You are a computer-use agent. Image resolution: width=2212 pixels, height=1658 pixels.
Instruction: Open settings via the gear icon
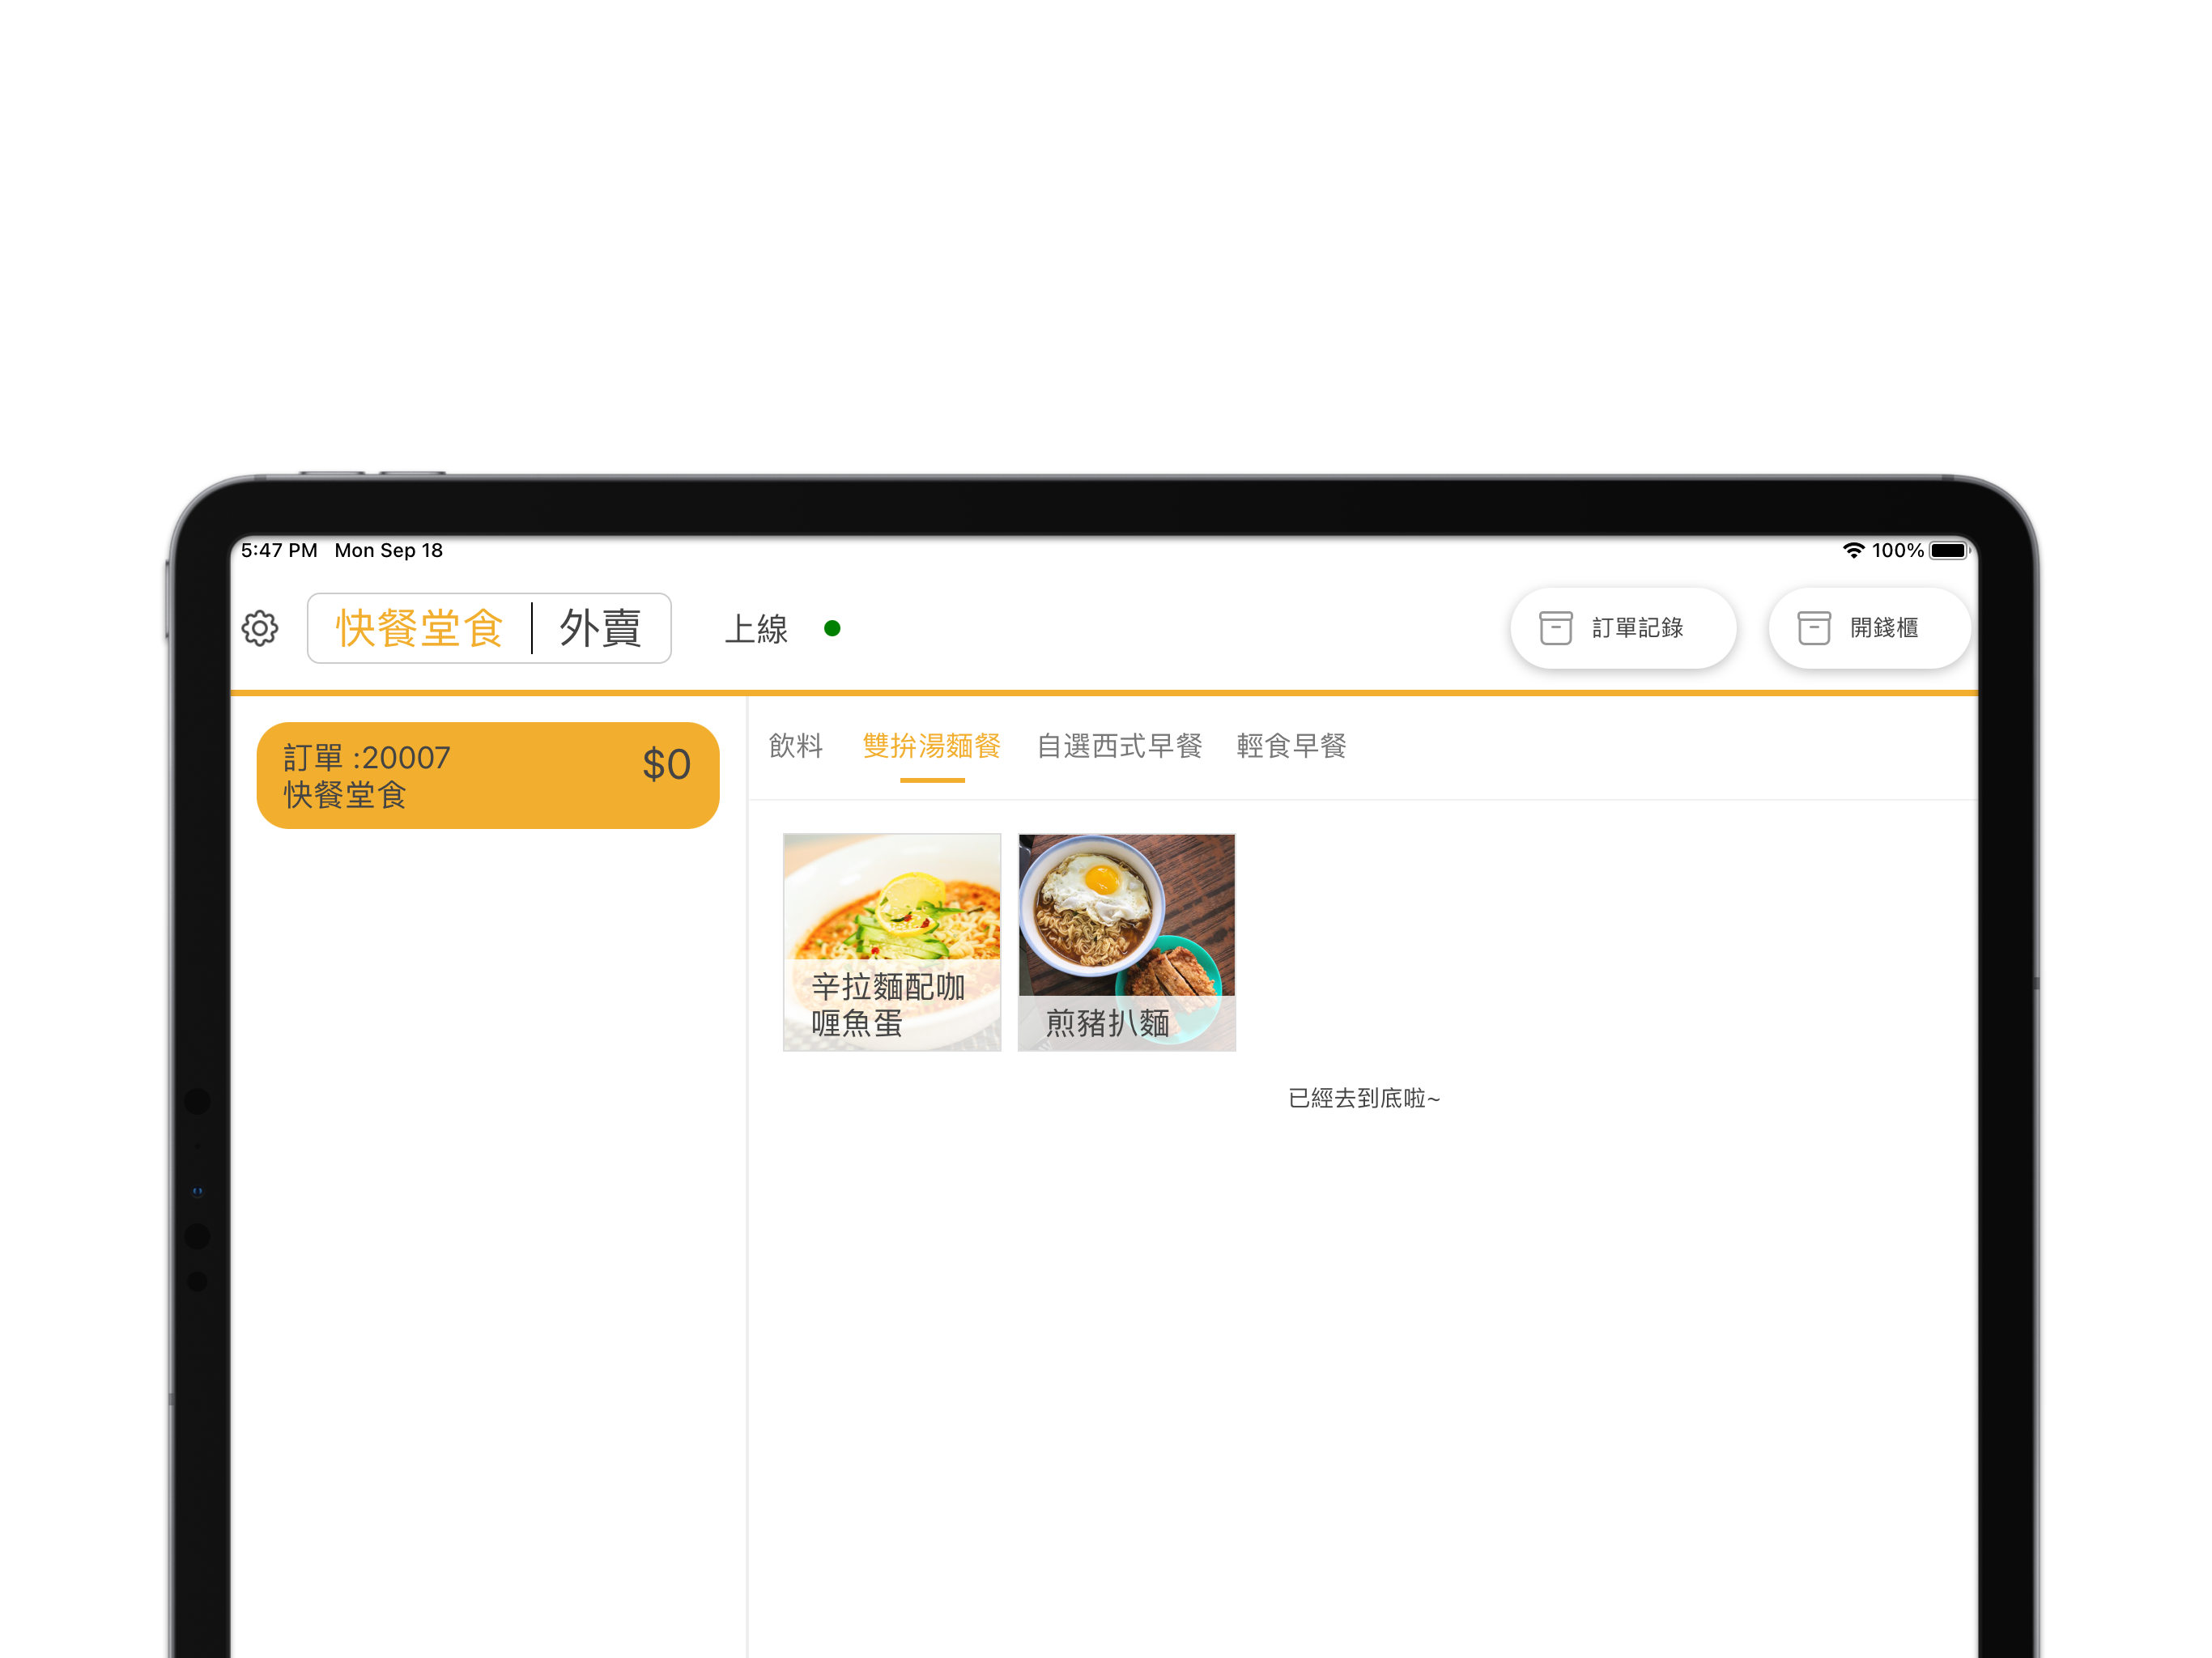coord(260,628)
